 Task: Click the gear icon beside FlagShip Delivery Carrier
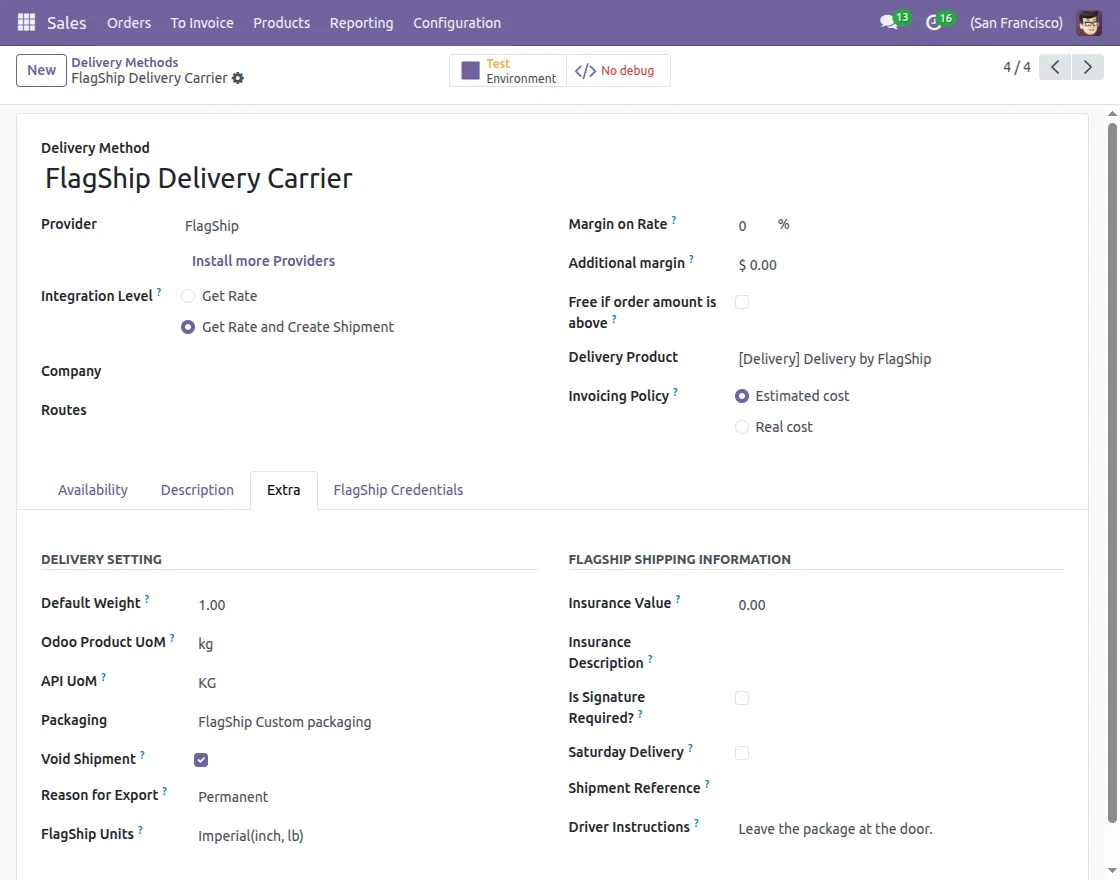tap(237, 78)
